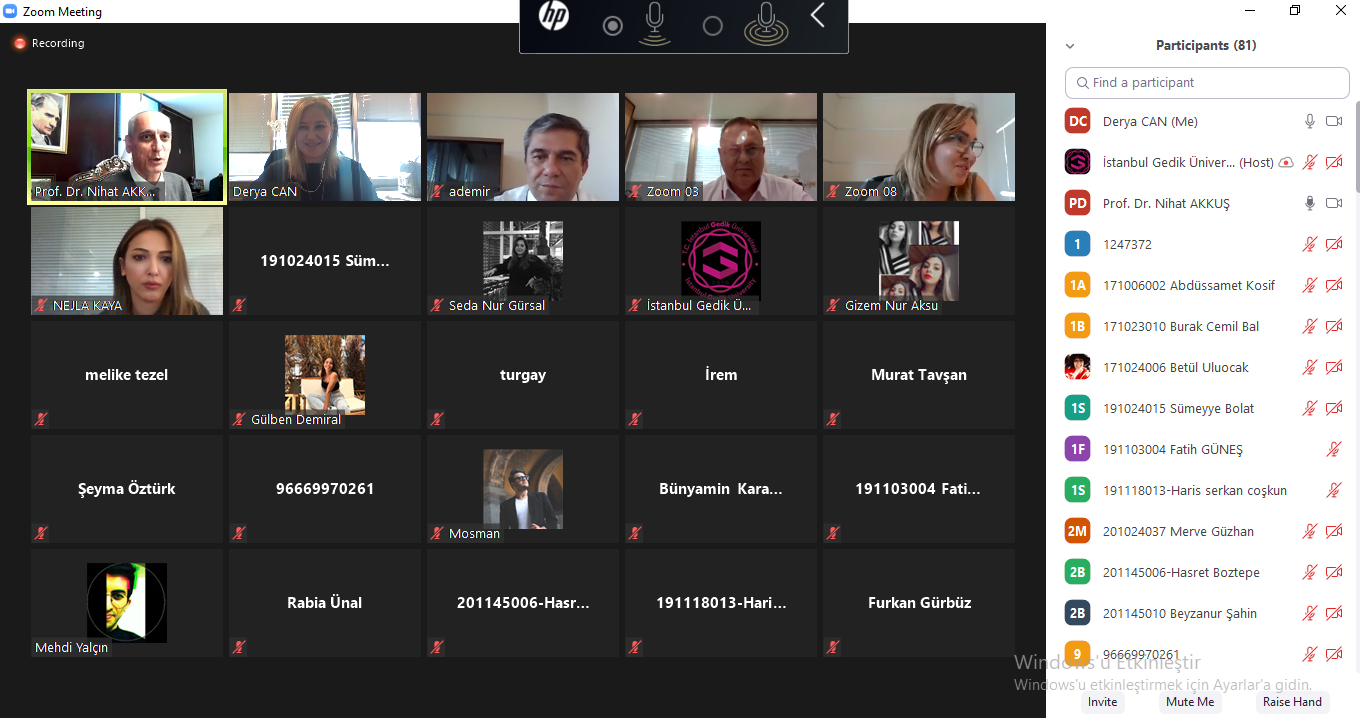Click Prof. Dr. Nihat AKKUŞ camera icon
Viewport: 1360px width, 718px height.
[1334, 203]
